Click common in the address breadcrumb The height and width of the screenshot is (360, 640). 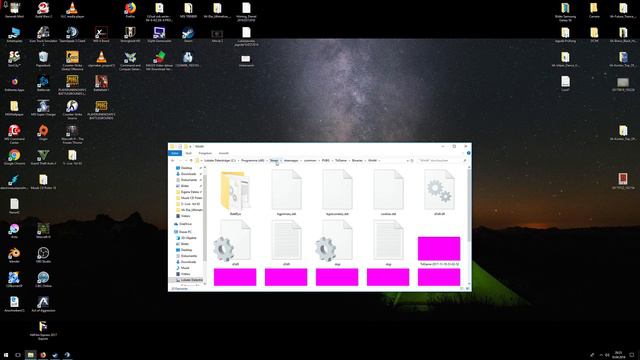[x=310, y=160]
